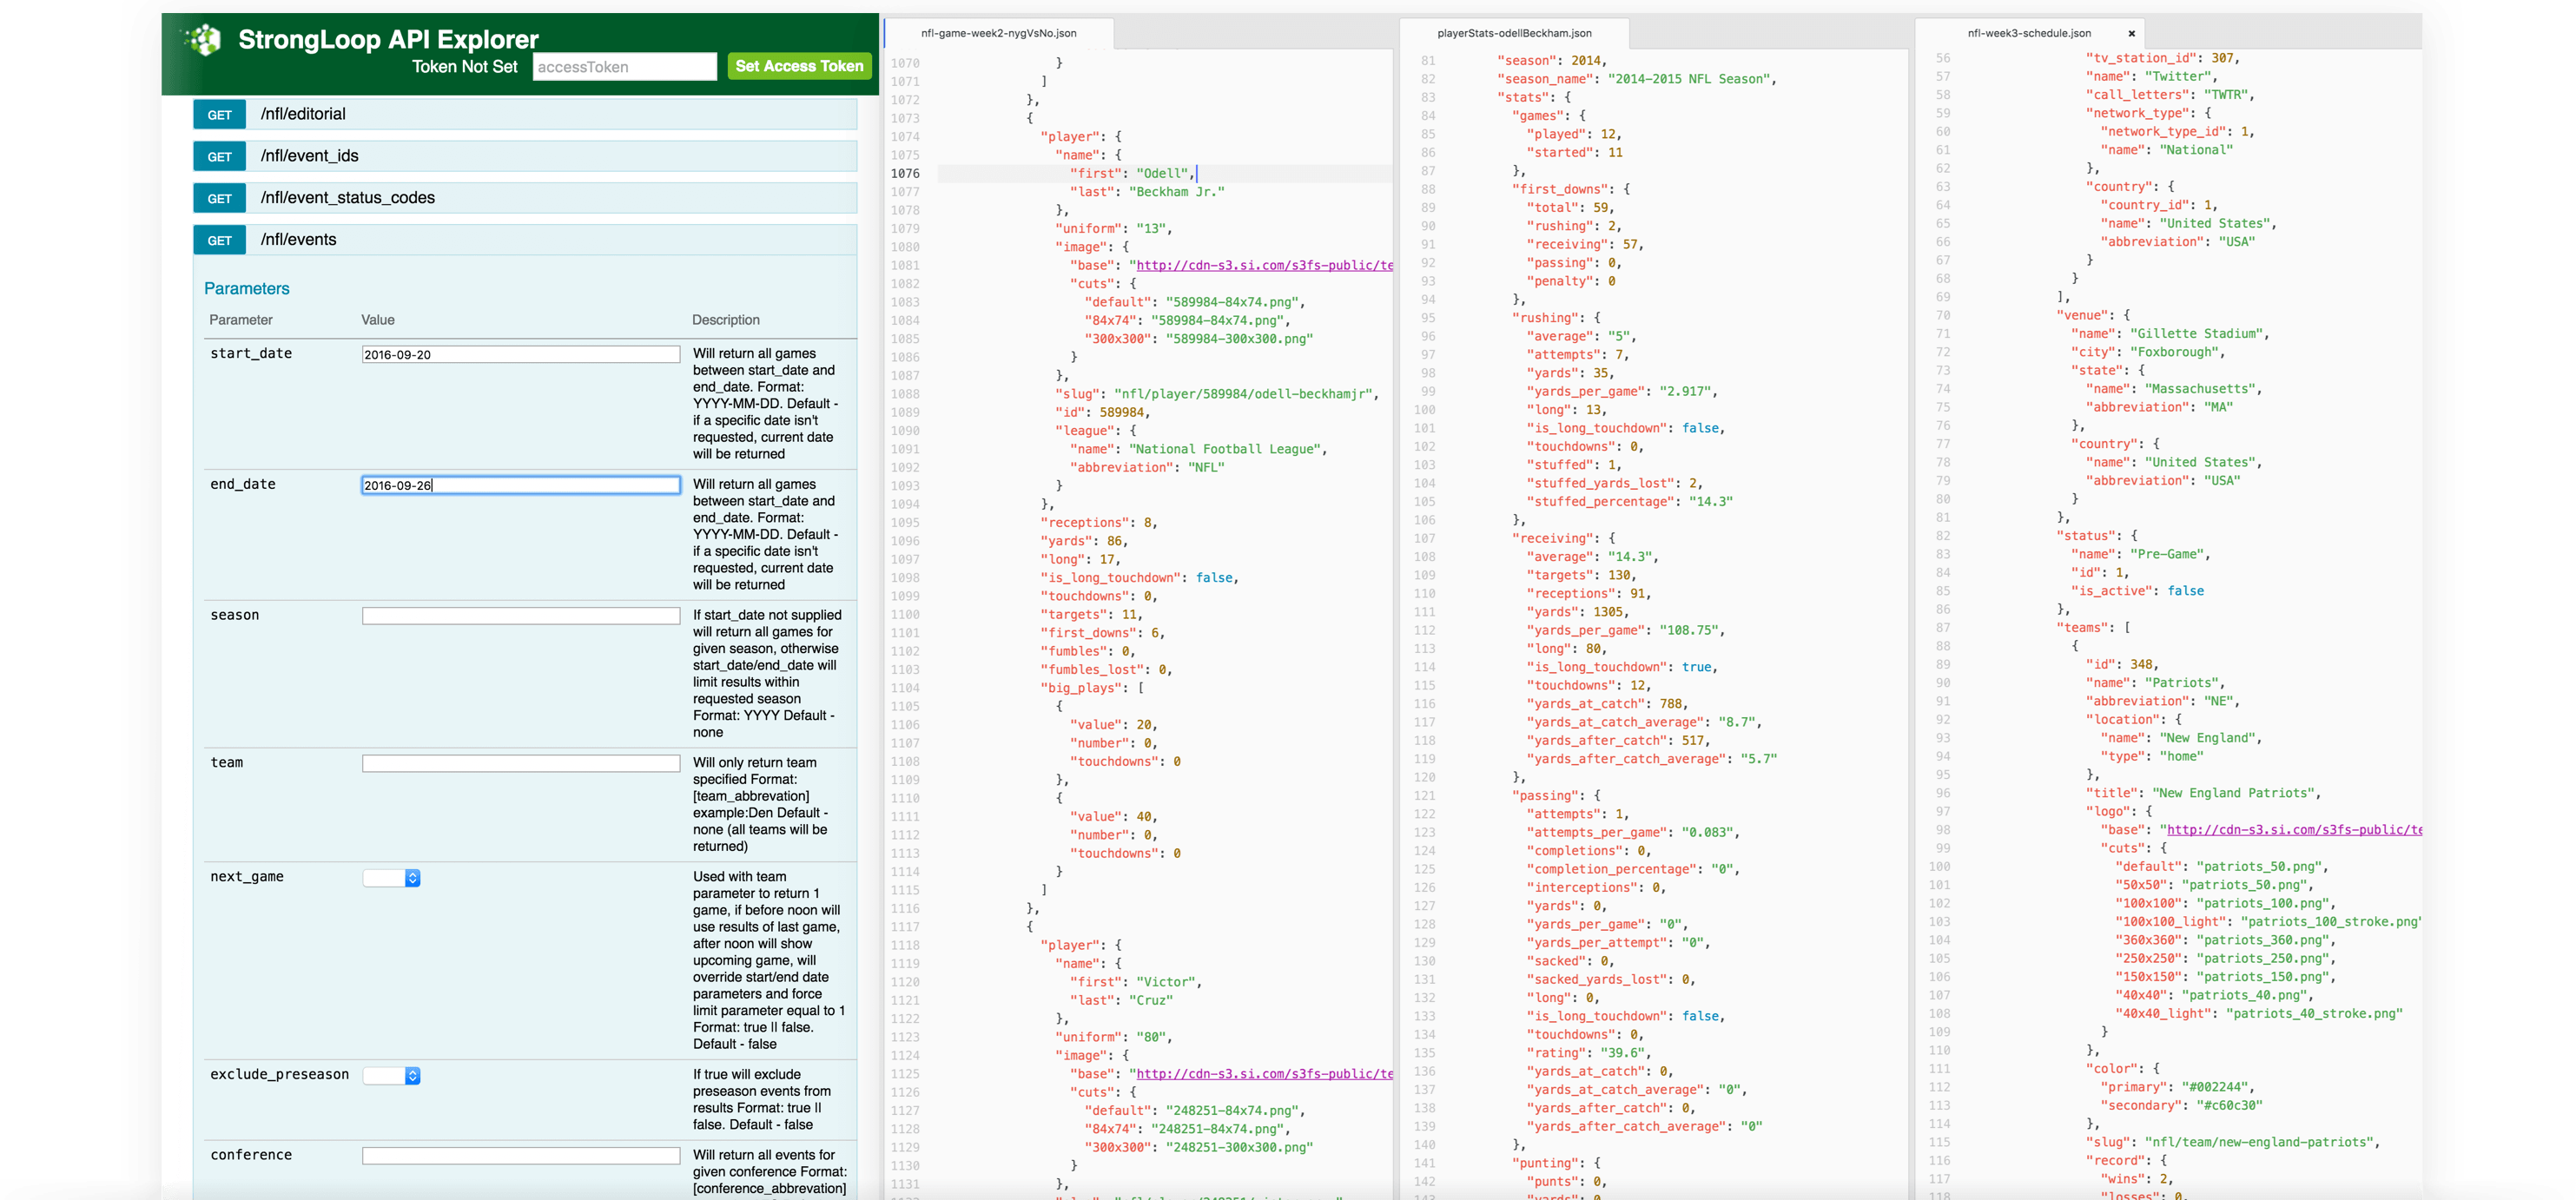The width and height of the screenshot is (2576, 1200).
Task: Focus the team parameter input
Action: (x=520, y=763)
